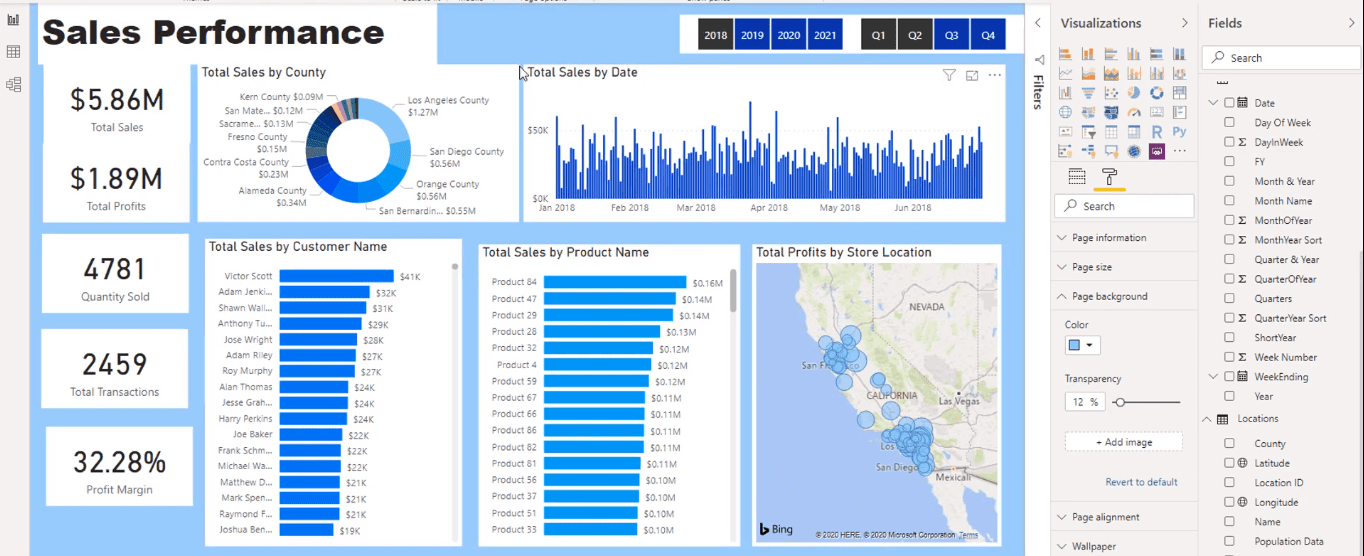This screenshot has width=1364, height=556.
Task: Pick the pie chart visualization
Action: click(1134, 92)
